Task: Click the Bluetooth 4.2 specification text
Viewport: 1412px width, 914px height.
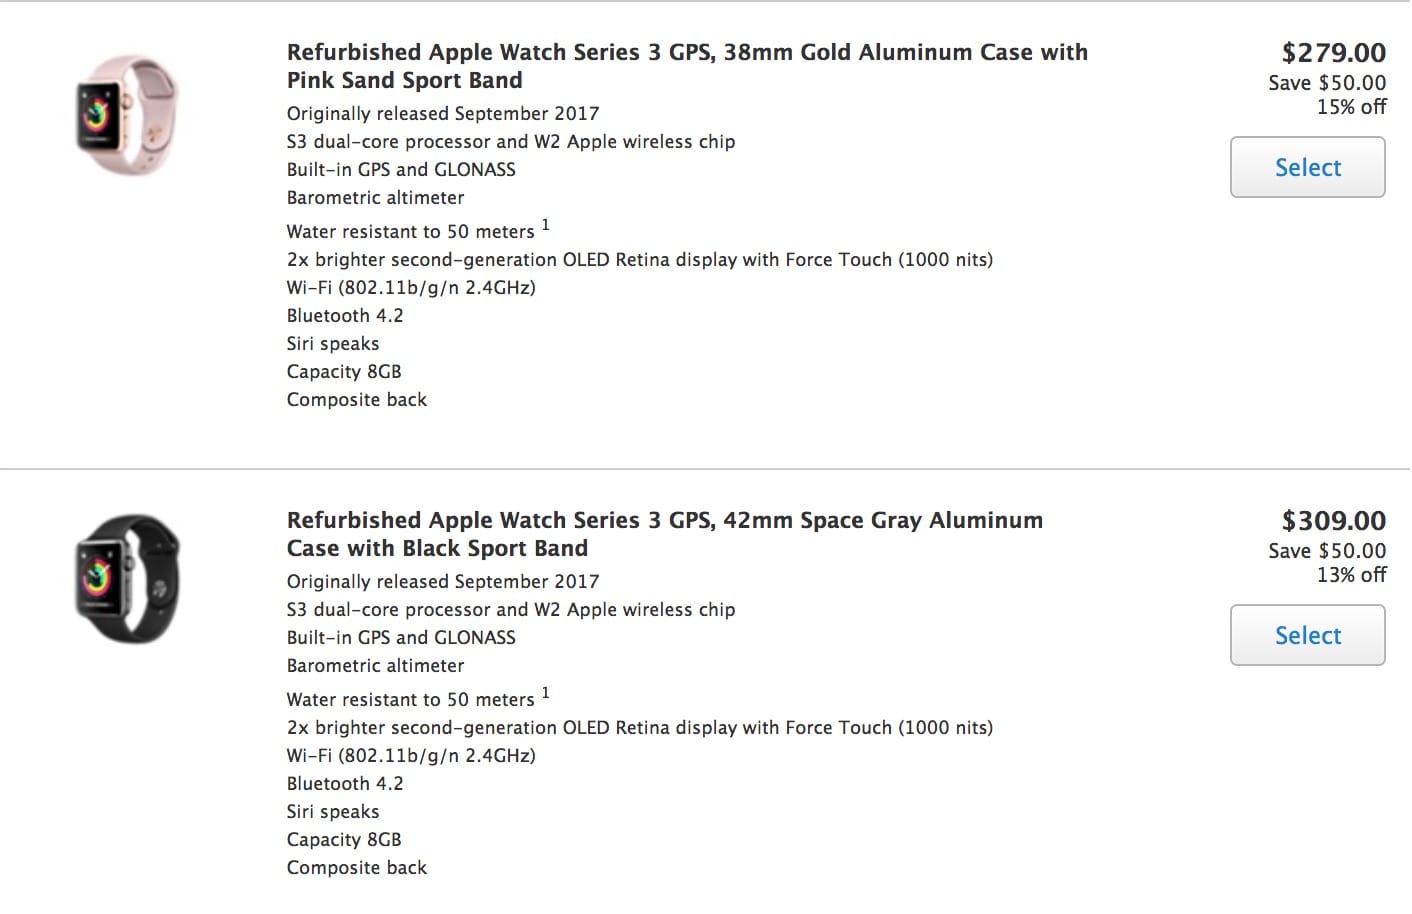Action: coord(345,315)
